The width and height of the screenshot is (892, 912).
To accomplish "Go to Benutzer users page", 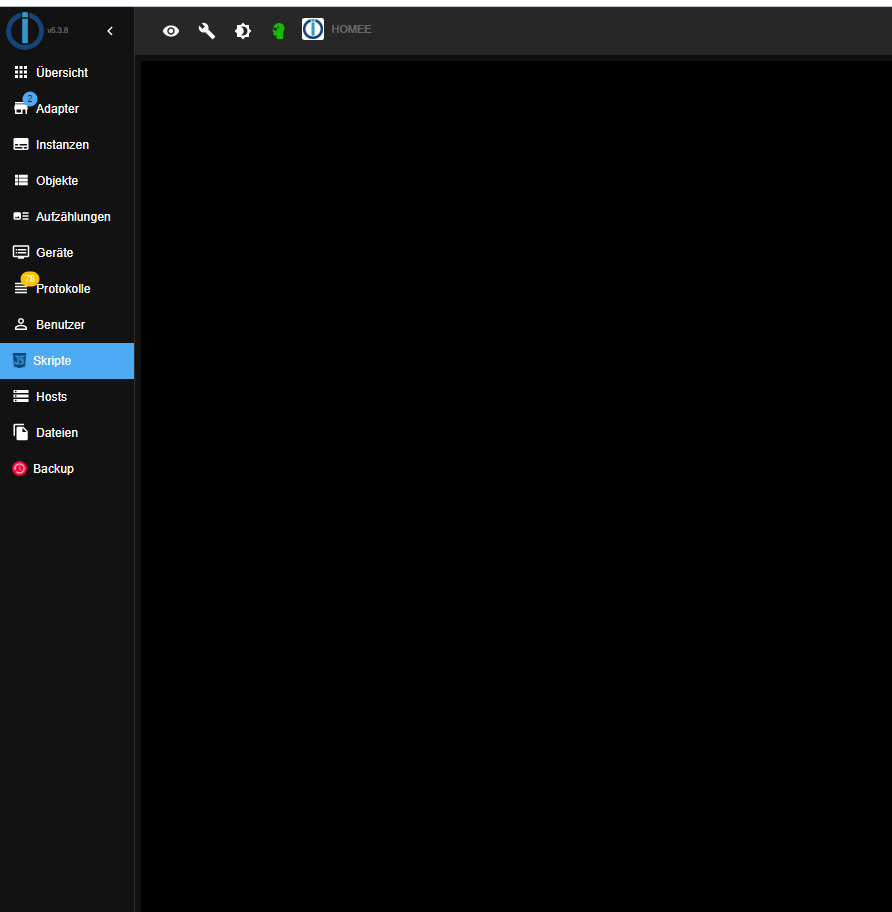I will click(x=67, y=325).
